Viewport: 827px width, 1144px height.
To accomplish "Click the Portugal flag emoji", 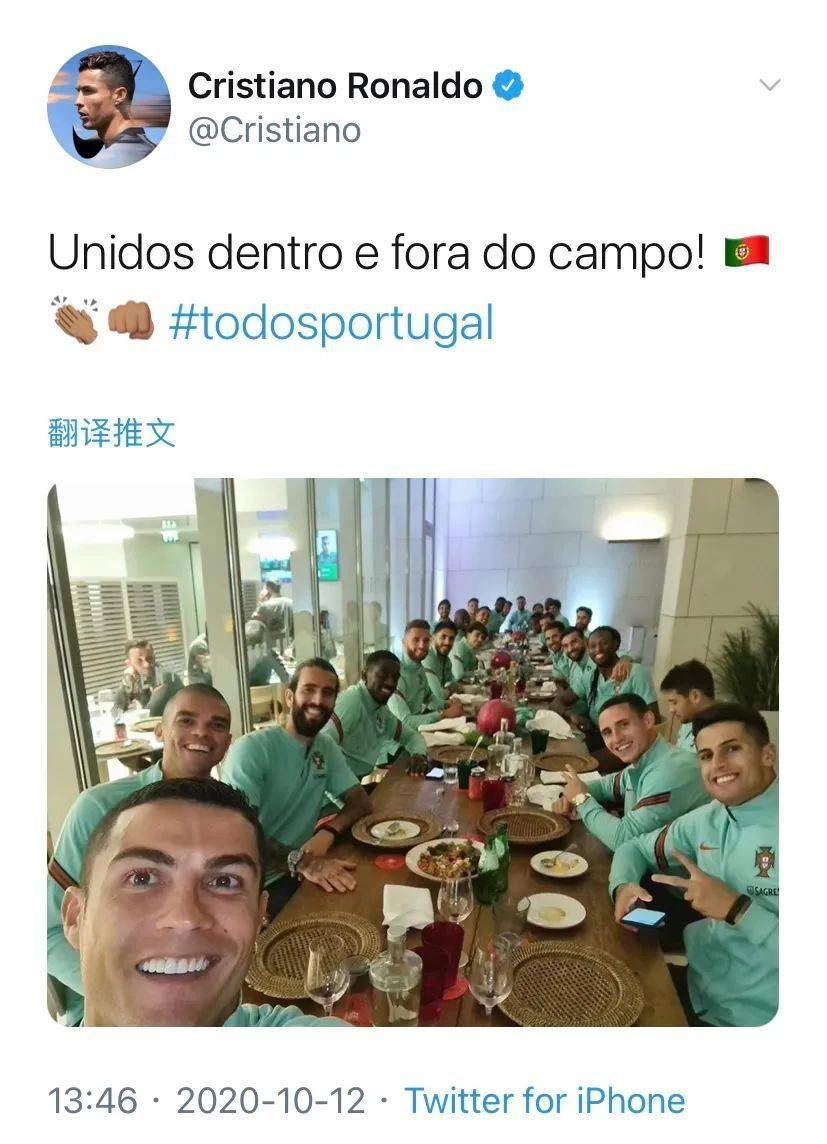I will pyautogui.click(x=746, y=252).
